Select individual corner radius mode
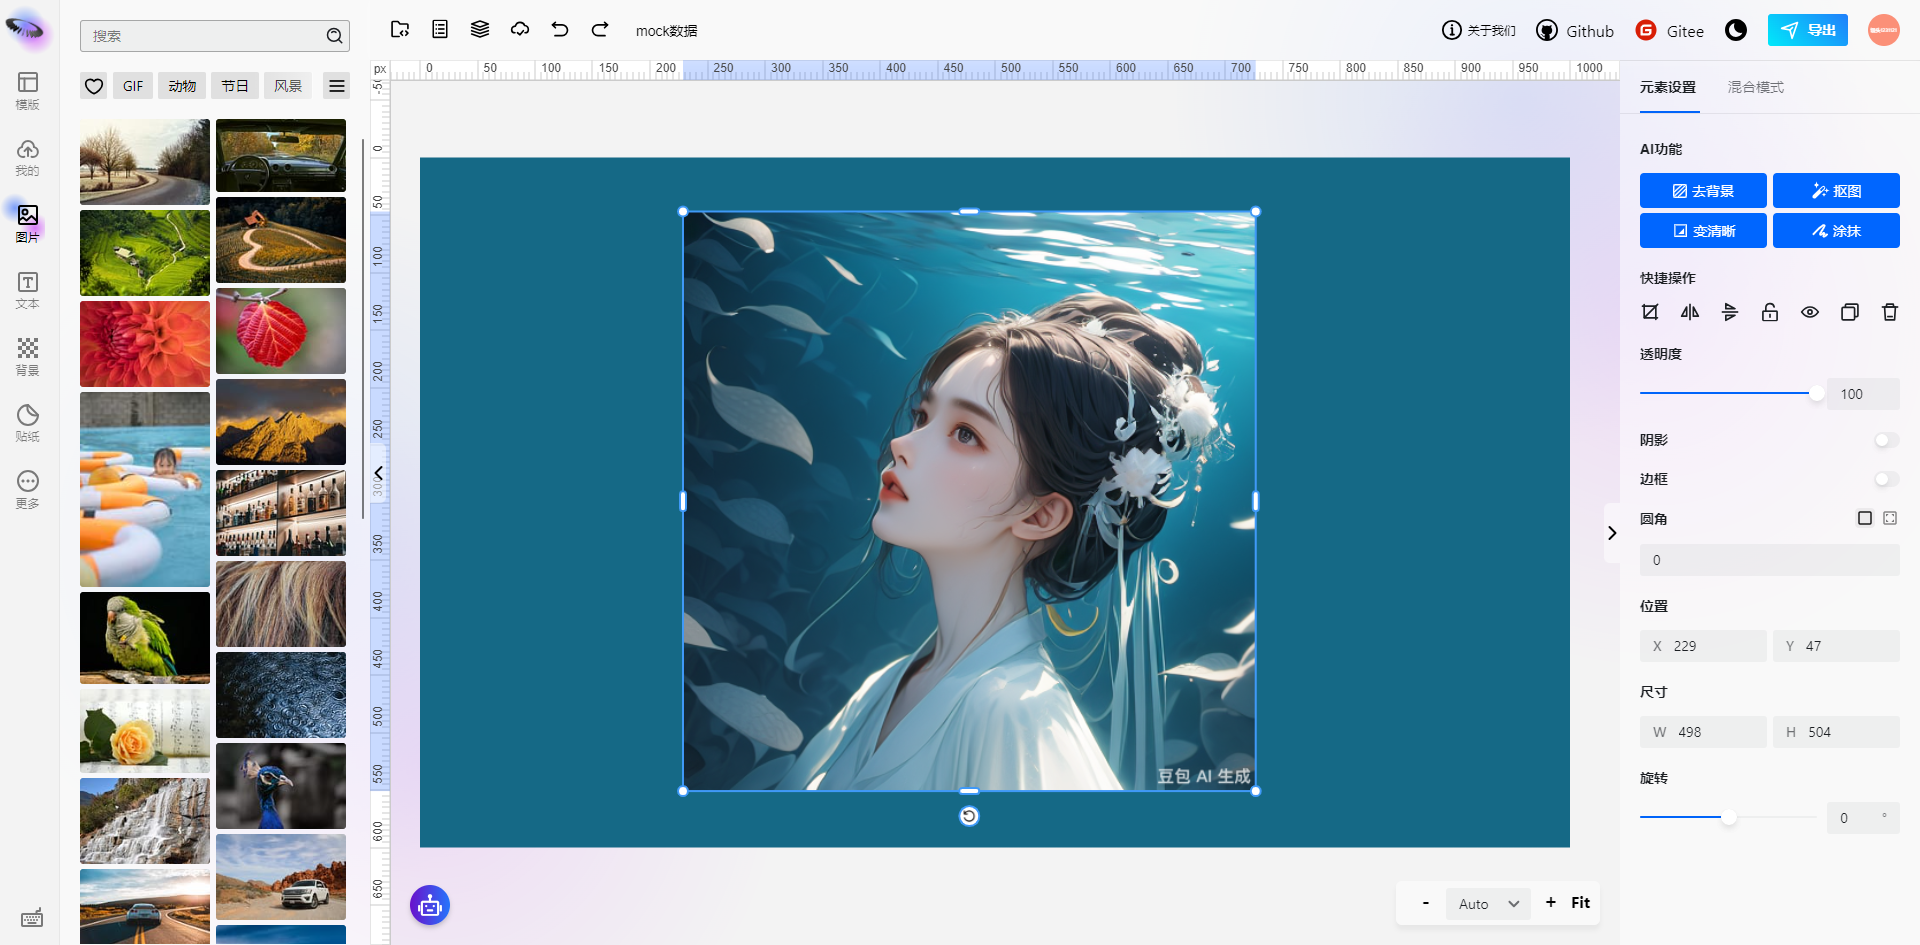 click(1890, 518)
